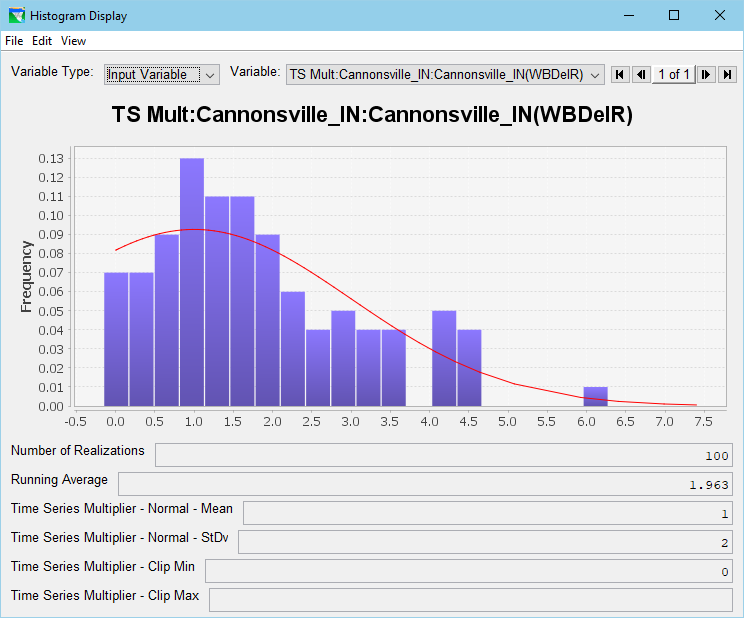The height and width of the screenshot is (618, 744).
Task: Click the '1 of 1' index field
Action: 673,75
